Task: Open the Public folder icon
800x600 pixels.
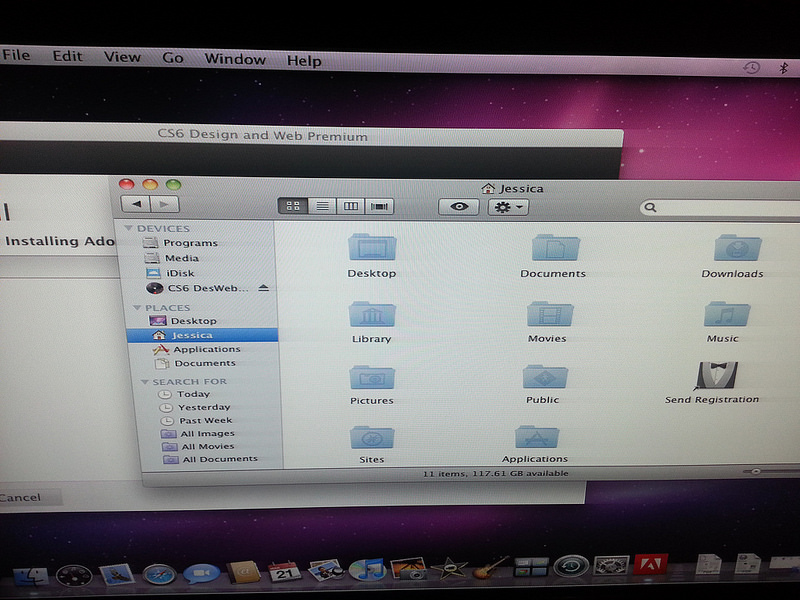Action: tap(545, 377)
